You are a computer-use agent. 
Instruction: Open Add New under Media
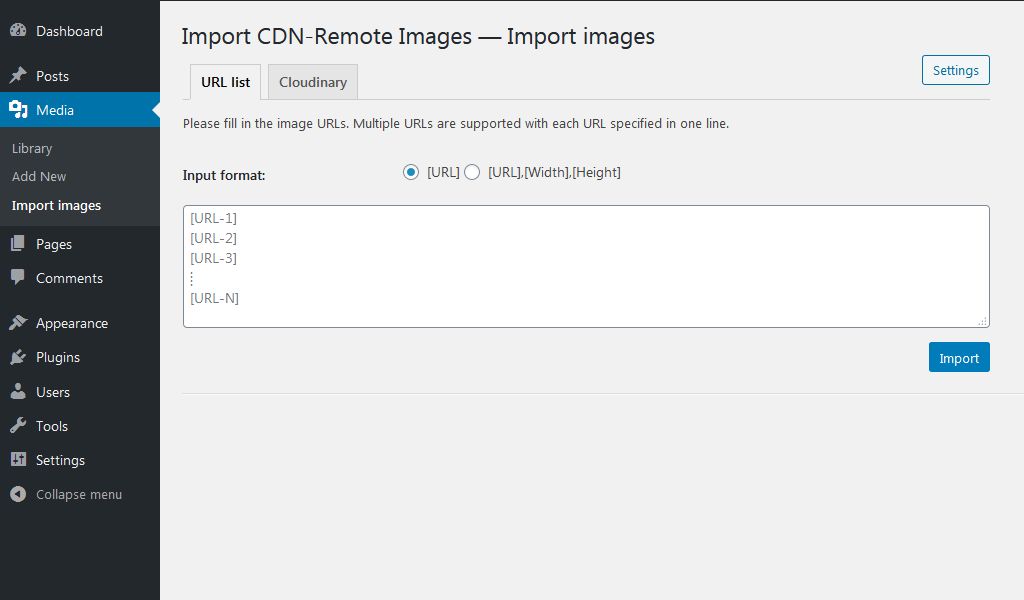coord(39,176)
